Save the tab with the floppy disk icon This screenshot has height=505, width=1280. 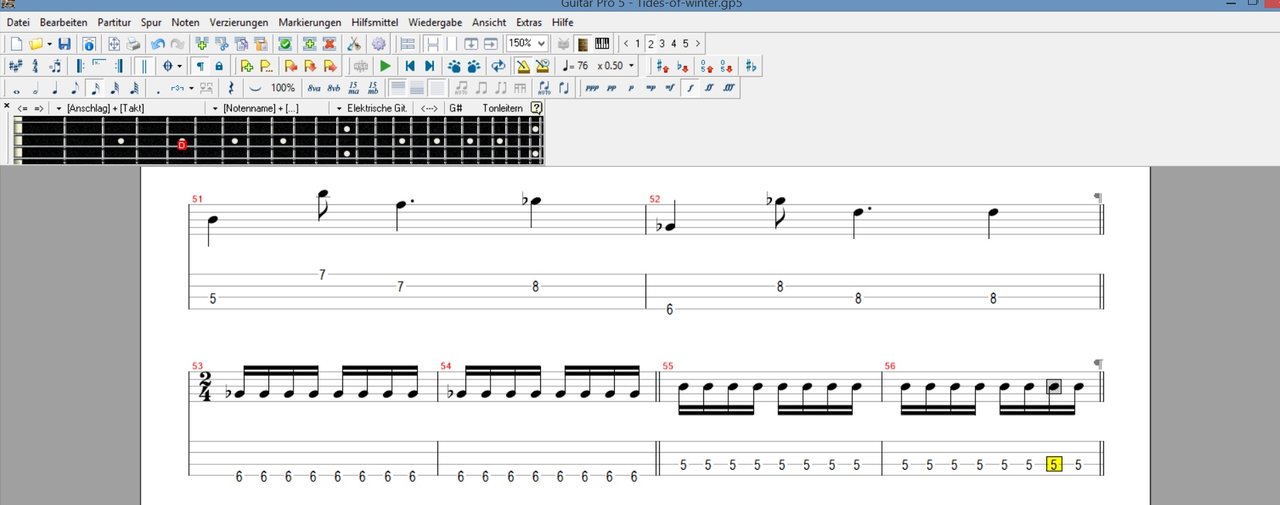click(x=64, y=44)
